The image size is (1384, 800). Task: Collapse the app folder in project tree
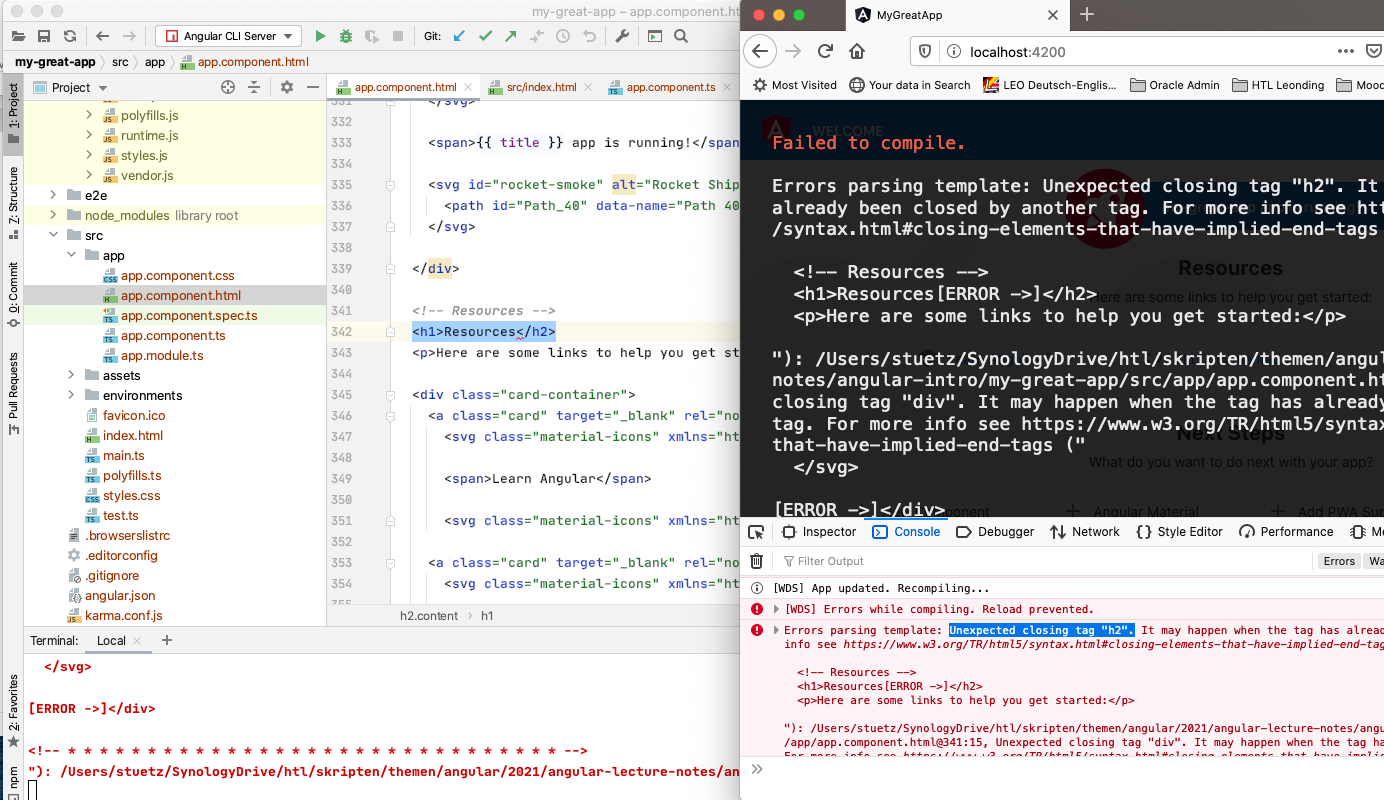coord(71,255)
